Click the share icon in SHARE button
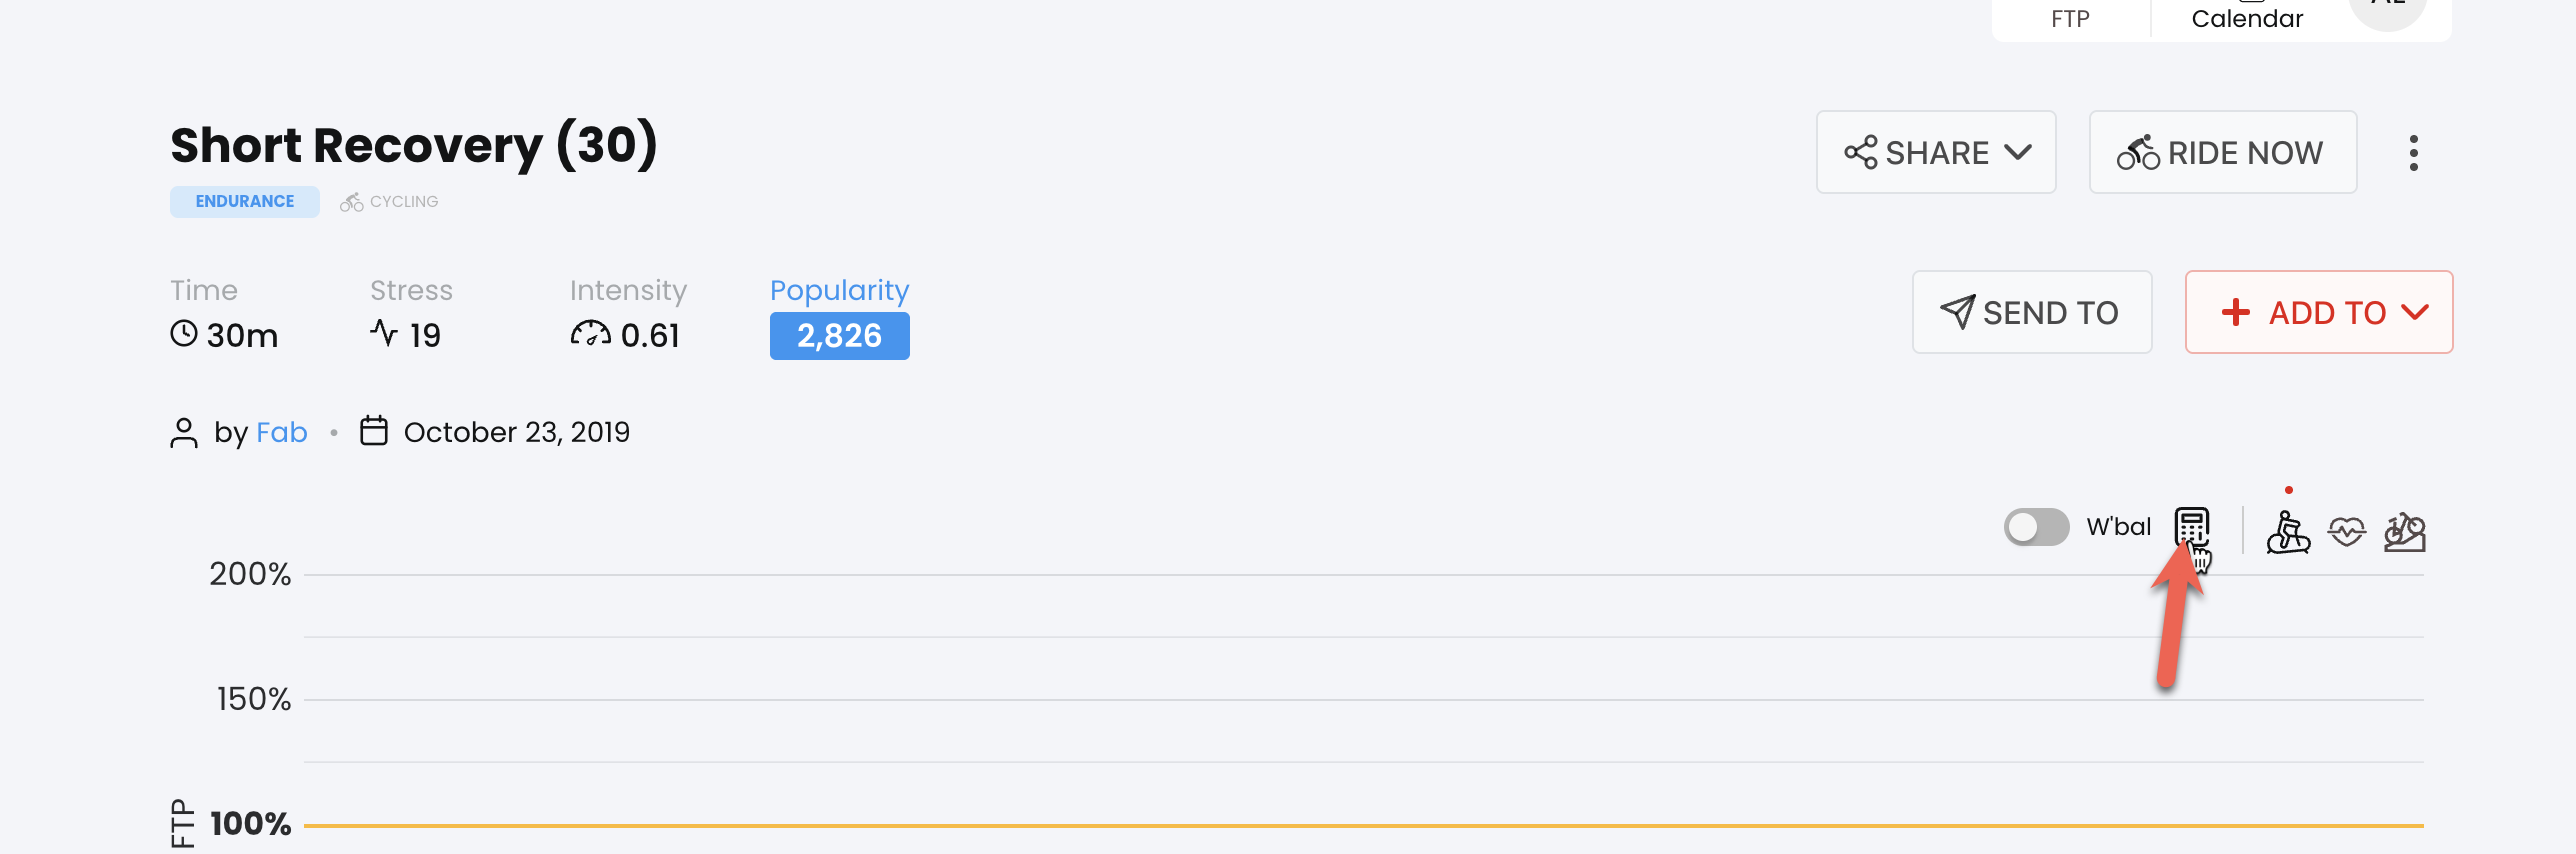Screen dimensions: 2576x854 click(1860, 153)
